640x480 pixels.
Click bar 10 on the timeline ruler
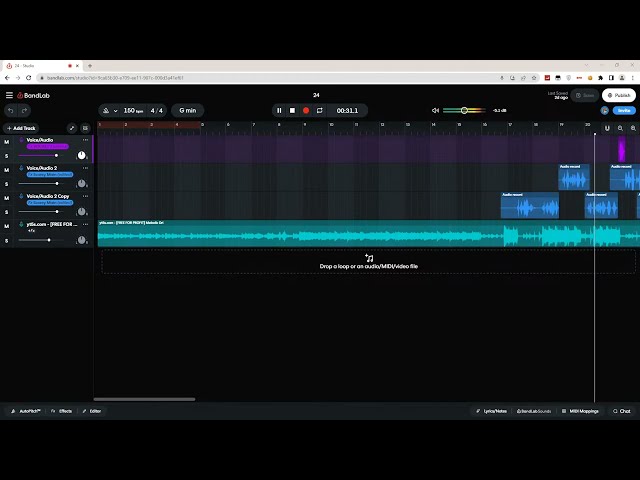[331, 124]
